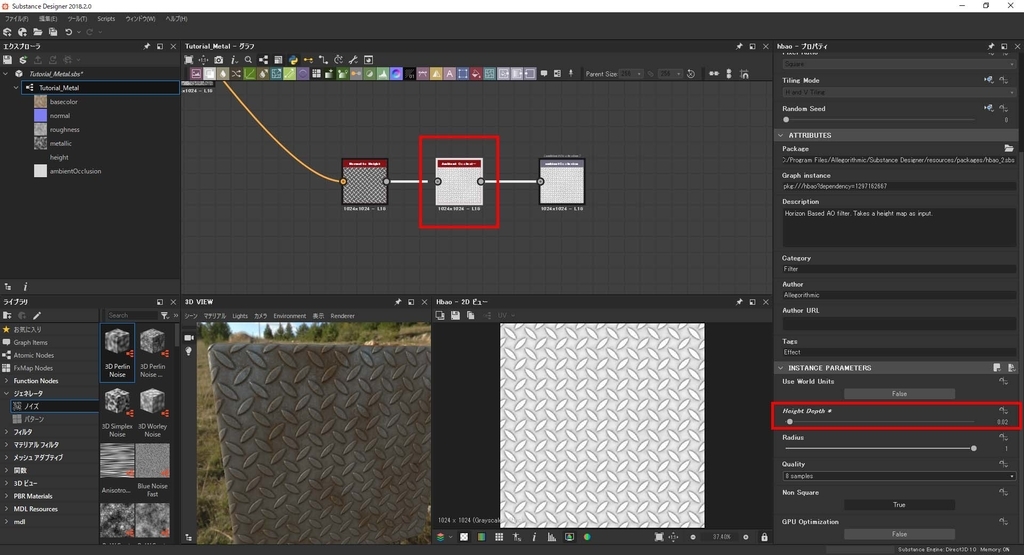Image resolution: width=1024 pixels, height=555 pixels.
Task: Click the undo arrow in the main toolbar
Action: [x=68, y=32]
